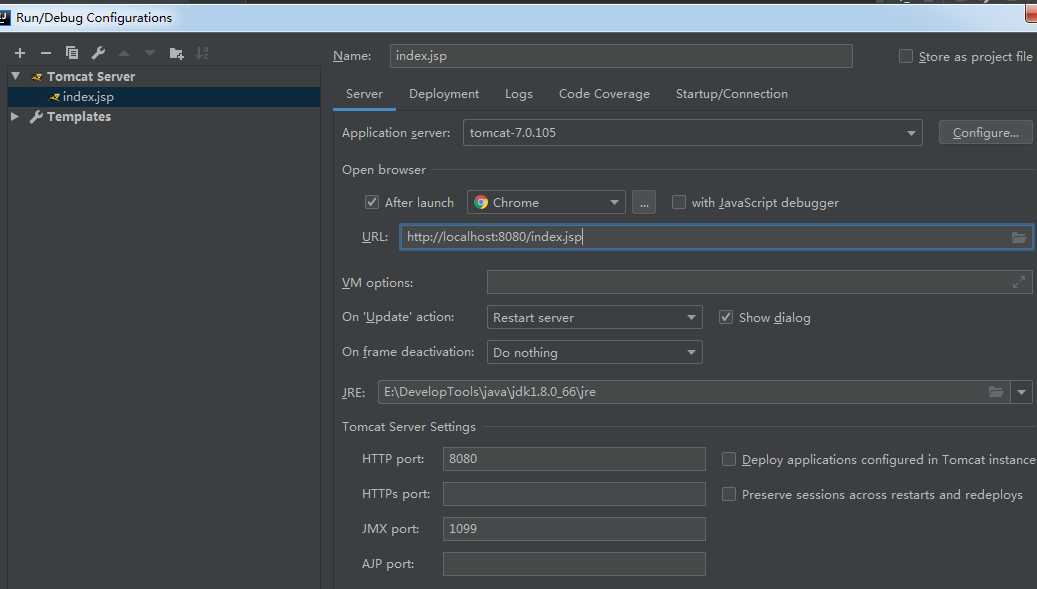Viewport: 1037px width, 589px height.
Task: Add a new configuration with the plus icon
Action: pyautogui.click(x=20, y=53)
